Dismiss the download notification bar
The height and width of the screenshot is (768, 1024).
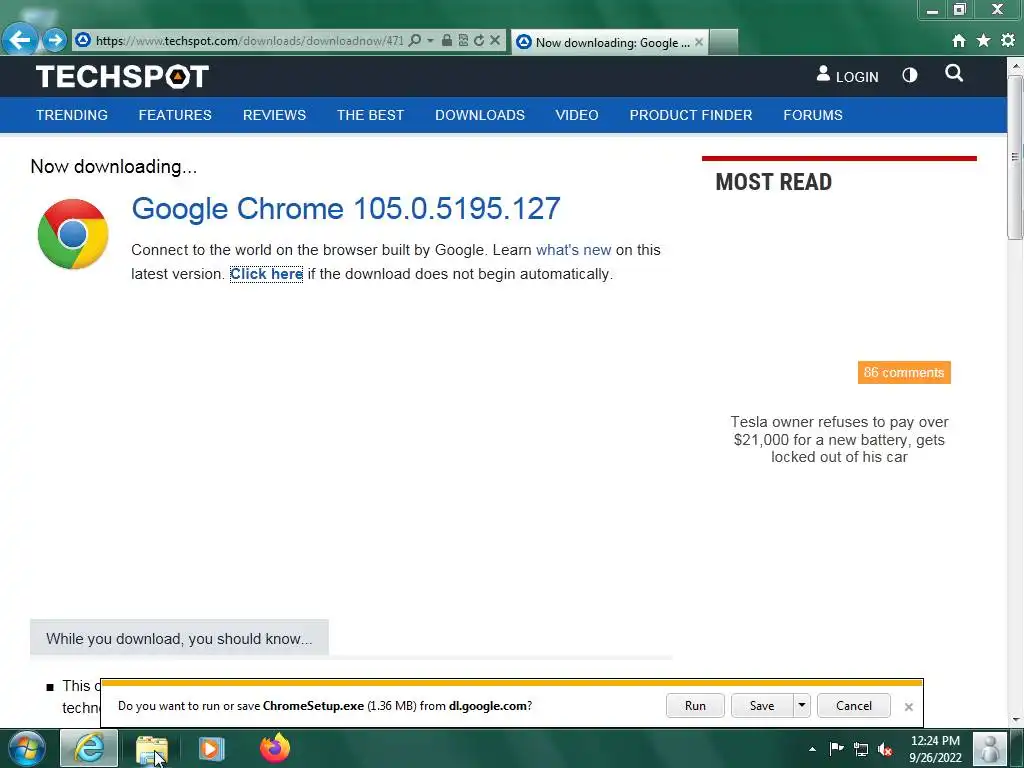908,707
